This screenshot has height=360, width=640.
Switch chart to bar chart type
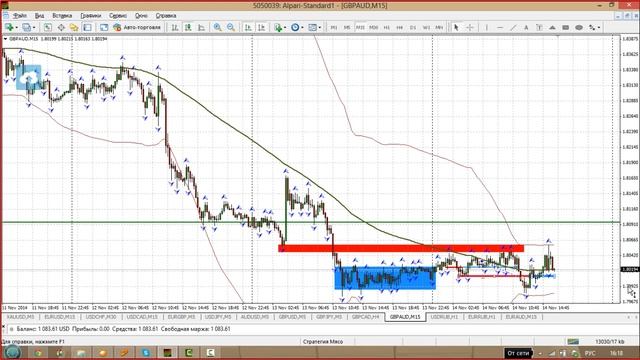tap(175, 27)
